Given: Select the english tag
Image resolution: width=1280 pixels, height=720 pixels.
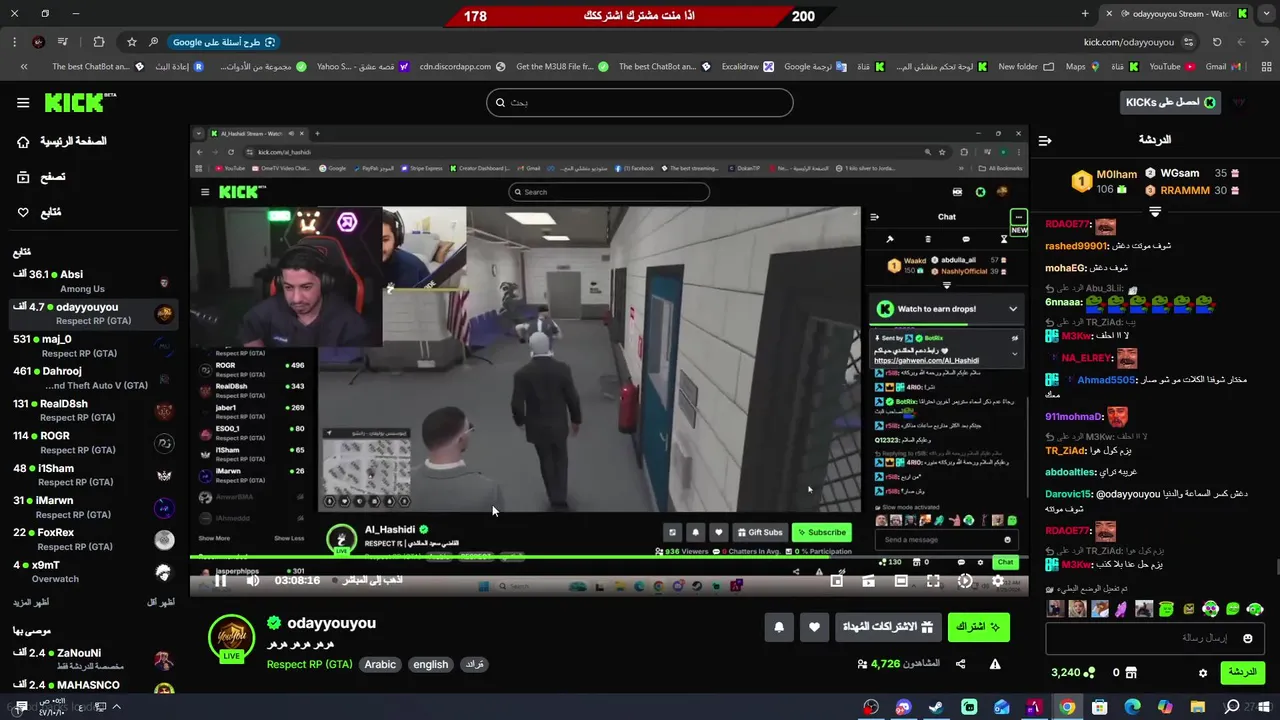Looking at the screenshot, I should click(x=431, y=664).
